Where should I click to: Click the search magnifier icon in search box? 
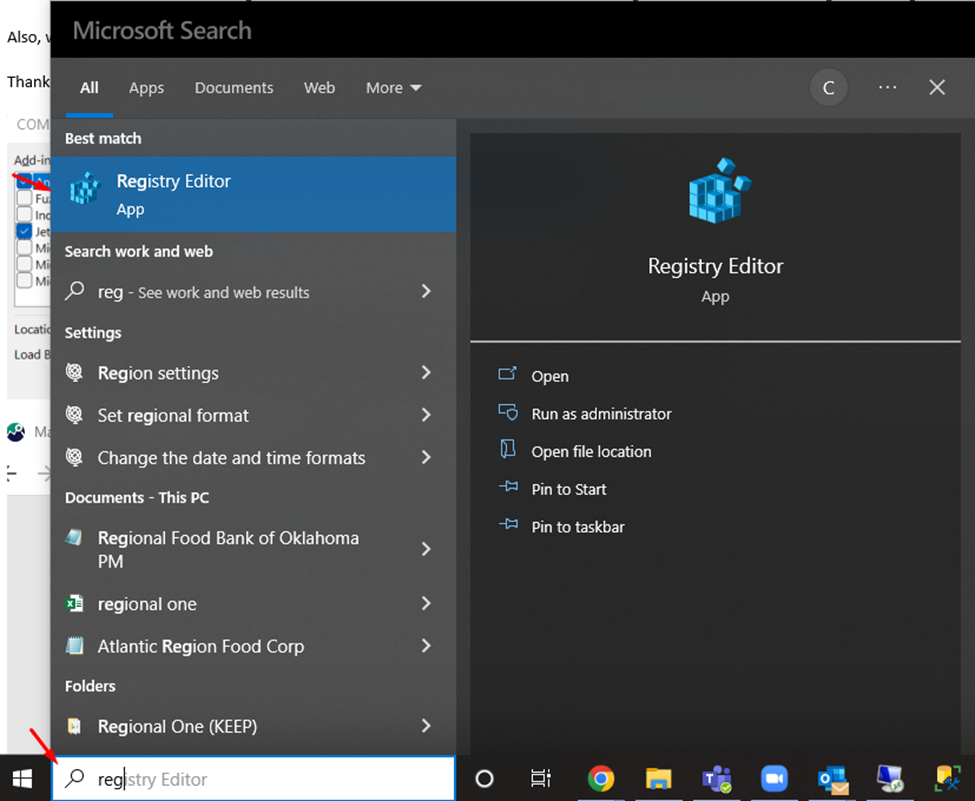tap(75, 778)
